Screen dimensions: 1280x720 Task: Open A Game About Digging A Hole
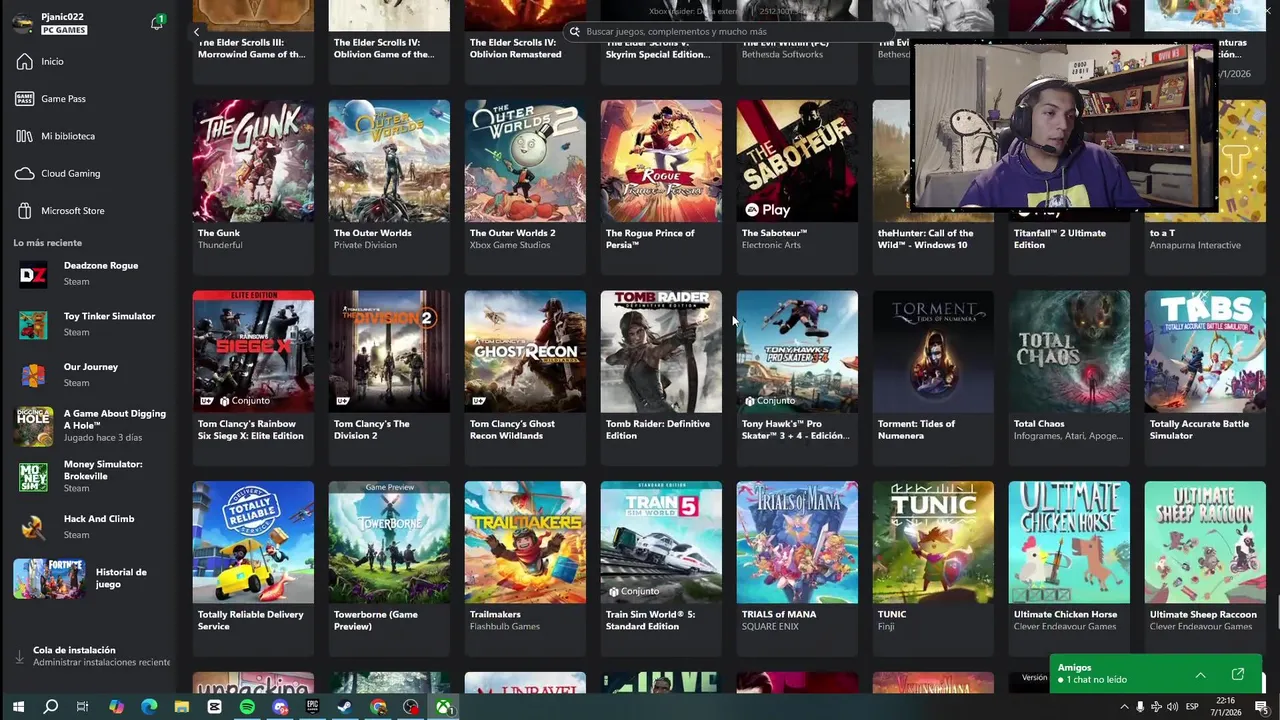90,425
